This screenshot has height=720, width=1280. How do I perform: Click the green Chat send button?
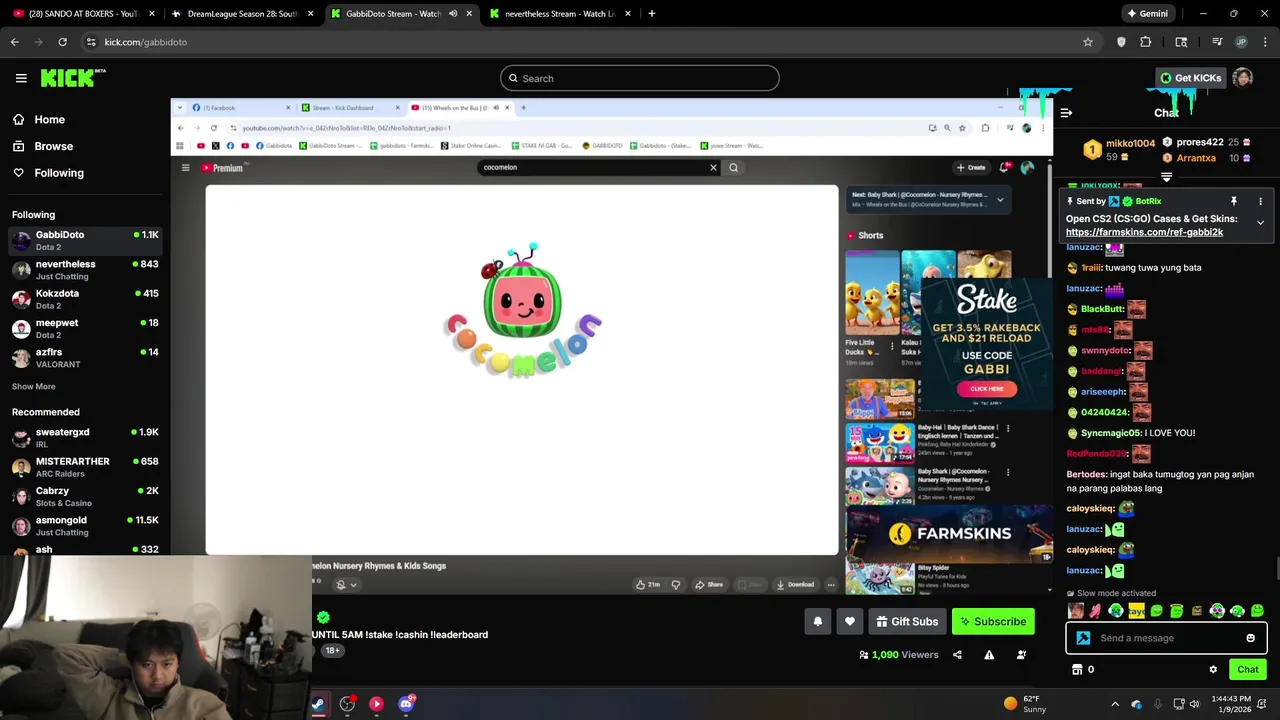(x=1248, y=670)
